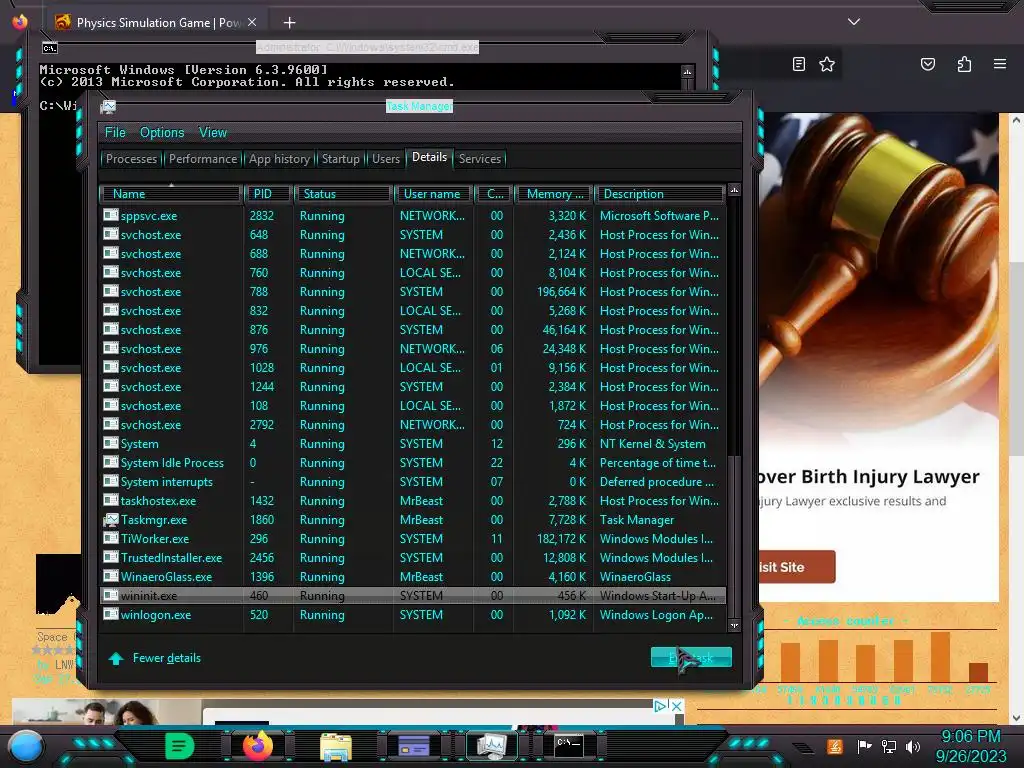Select the Taskmgr.exe process icon

pos(111,520)
